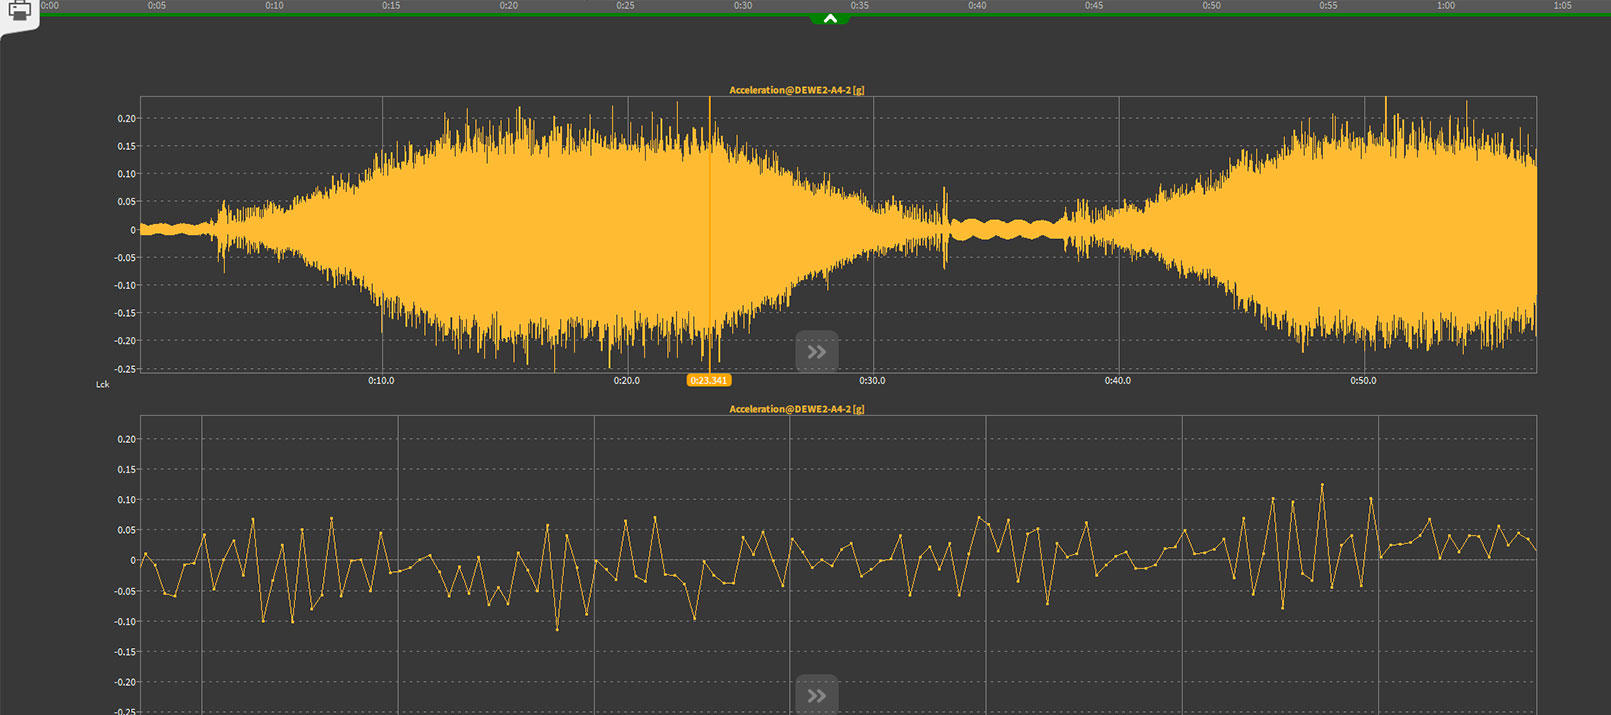This screenshot has height=715, width=1611.
Task: Click the 0.20 y-axis label of upper chart
Action: pyautogui.click(x=126, y=119)
